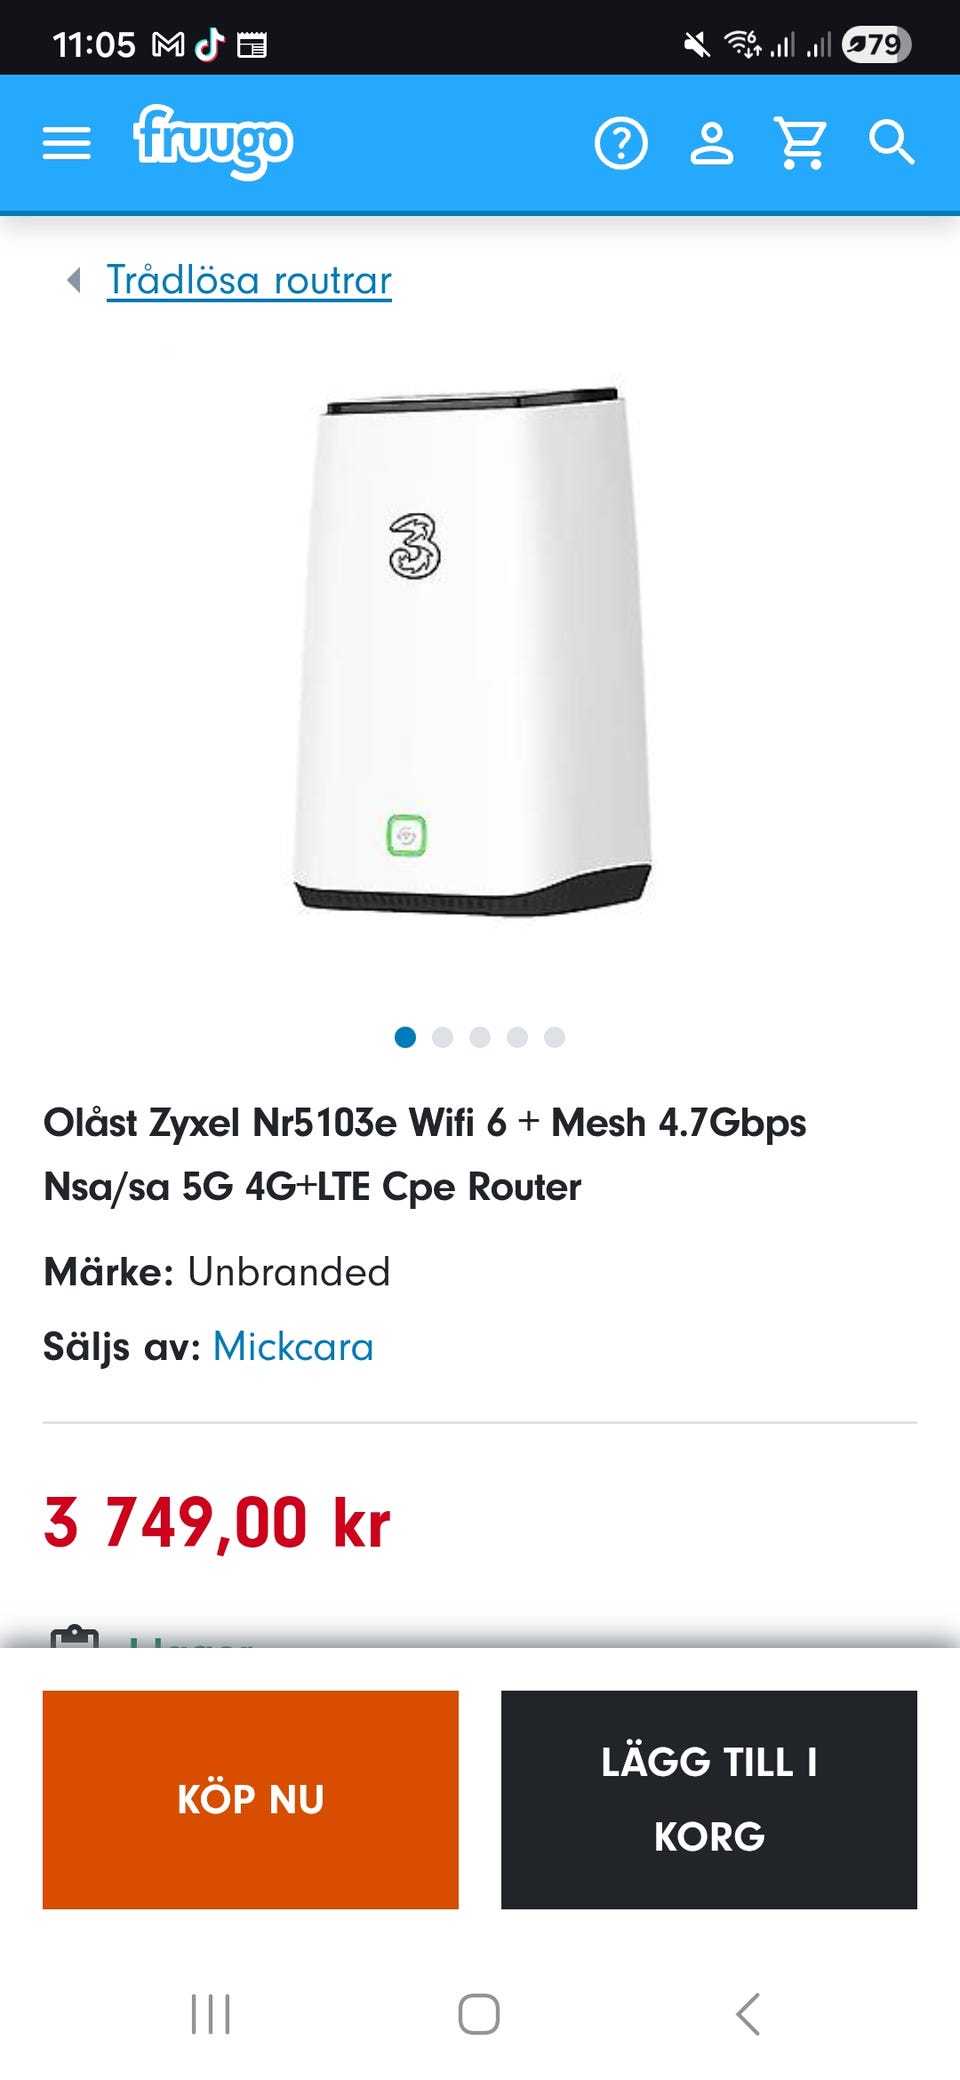Viewport: 960px width, 2080px height.
Task: Open the help question mark icon
Action: coord(621,143)
